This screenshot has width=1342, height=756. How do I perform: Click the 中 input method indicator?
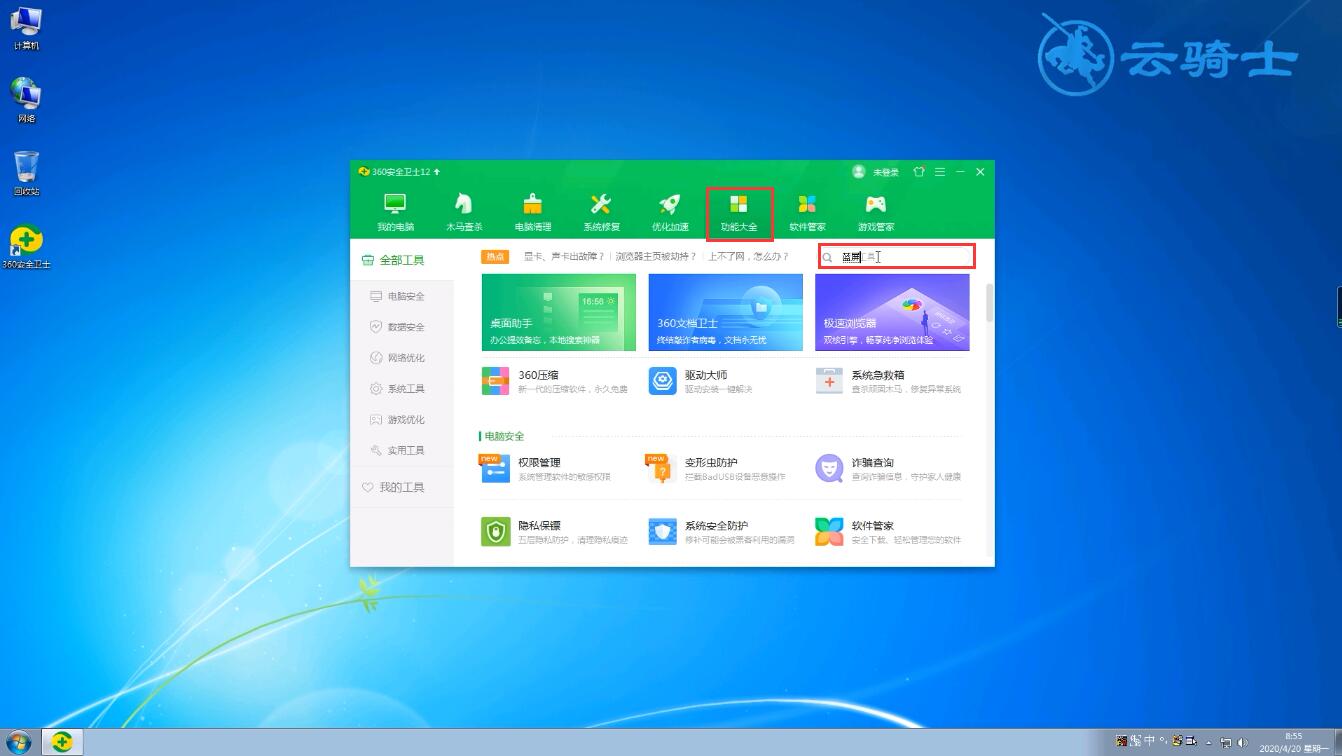coord(1150,741)
